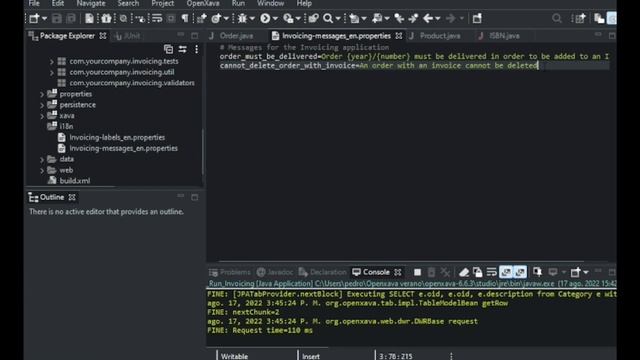Screen dimensions: 640x360
Task: Open the Run configurations dropdown arrow
Action: click(x=275, y=19)
